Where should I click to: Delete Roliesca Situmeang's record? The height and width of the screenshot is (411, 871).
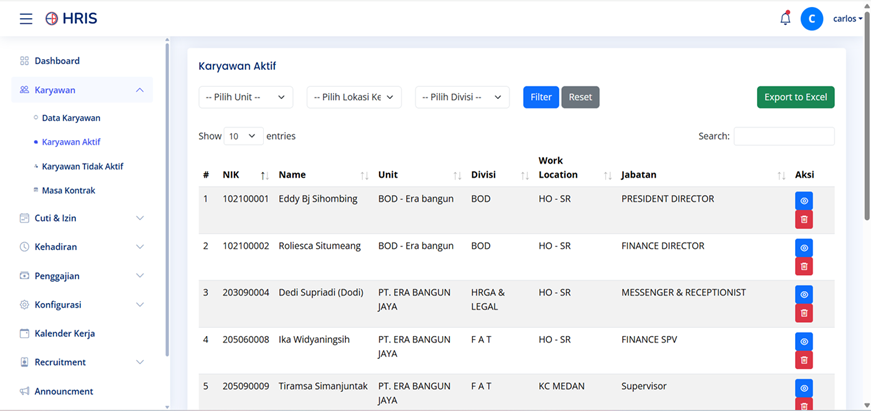pyautogui.click(x=804, y=267)
